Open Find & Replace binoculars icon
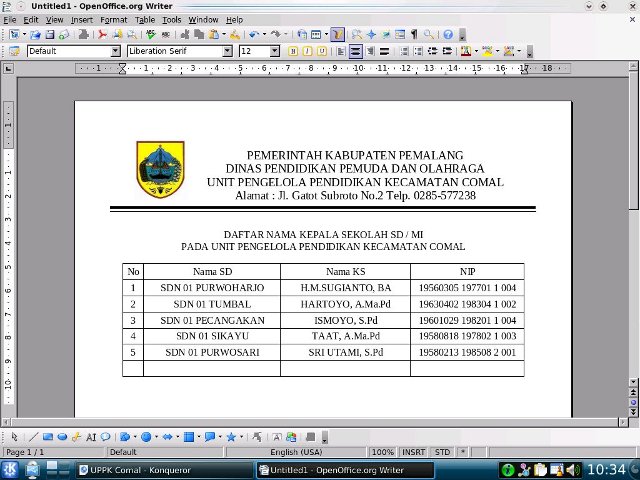Screen dimensions: 640x480 coord(356,35)
